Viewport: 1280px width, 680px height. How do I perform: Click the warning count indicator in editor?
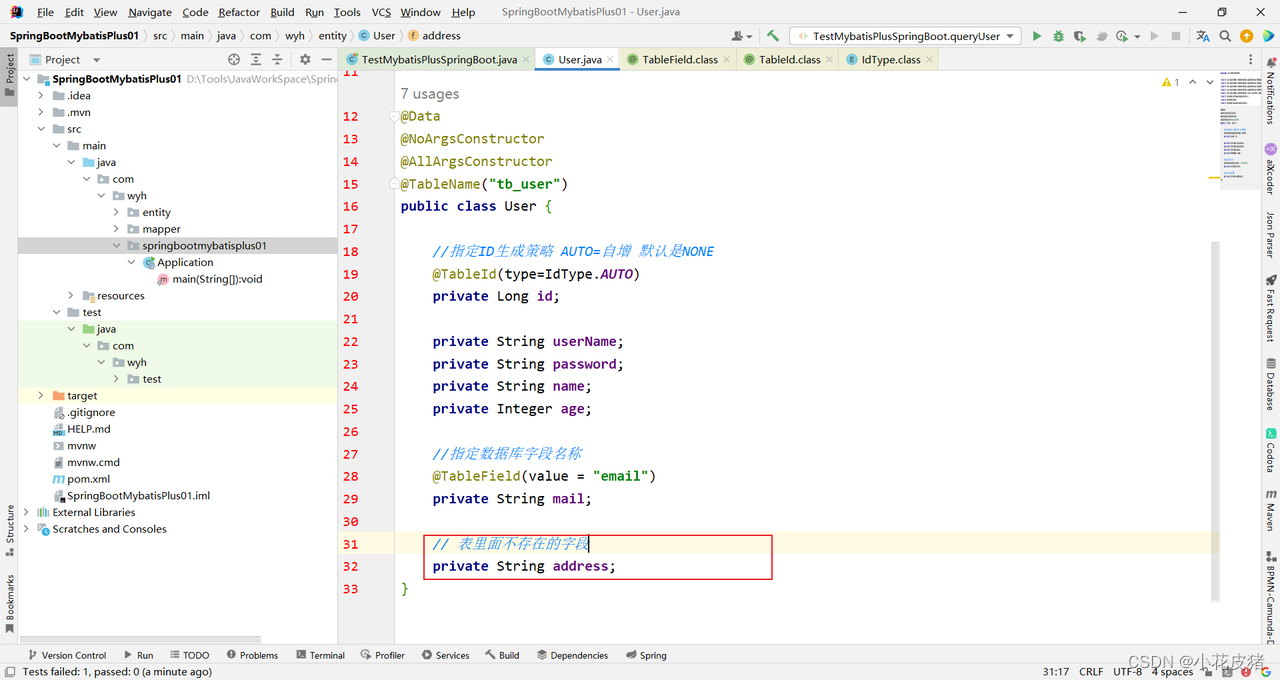point(1171,82)
